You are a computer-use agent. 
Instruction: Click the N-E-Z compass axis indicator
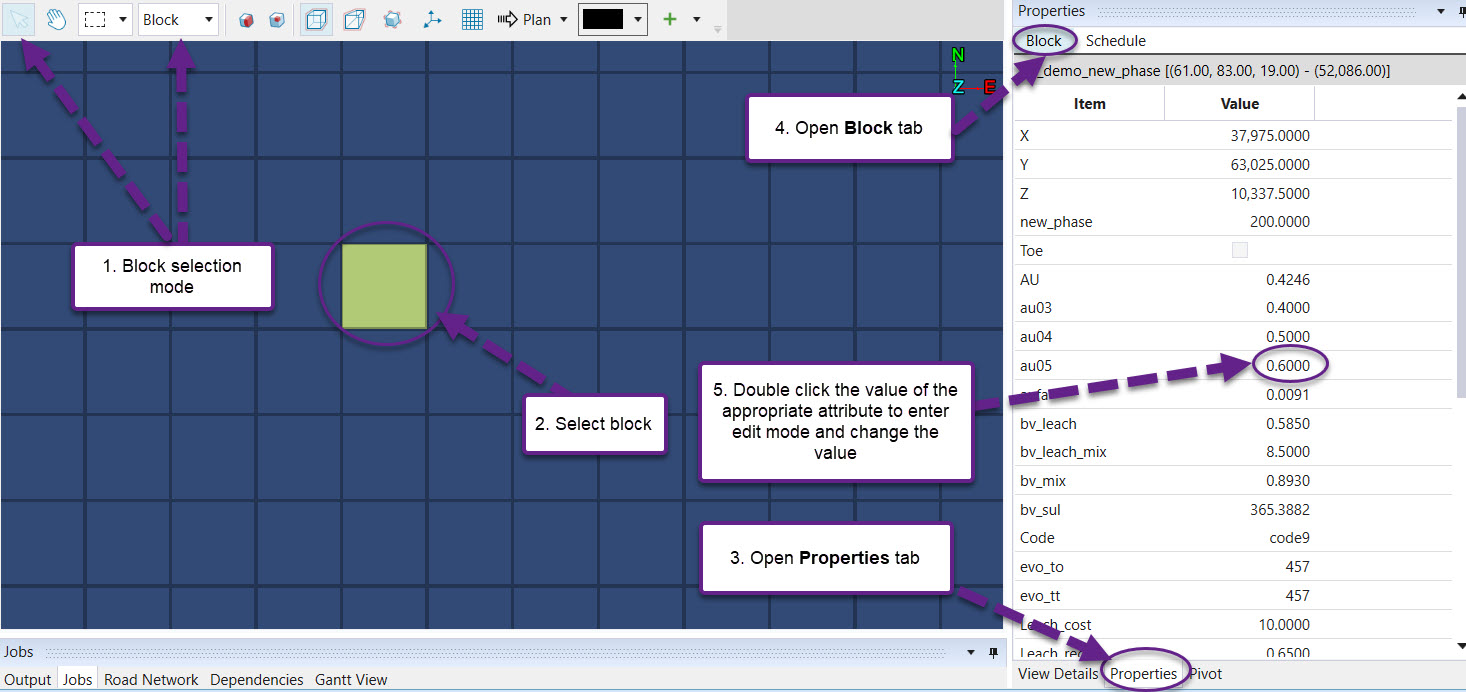(972, 72)
